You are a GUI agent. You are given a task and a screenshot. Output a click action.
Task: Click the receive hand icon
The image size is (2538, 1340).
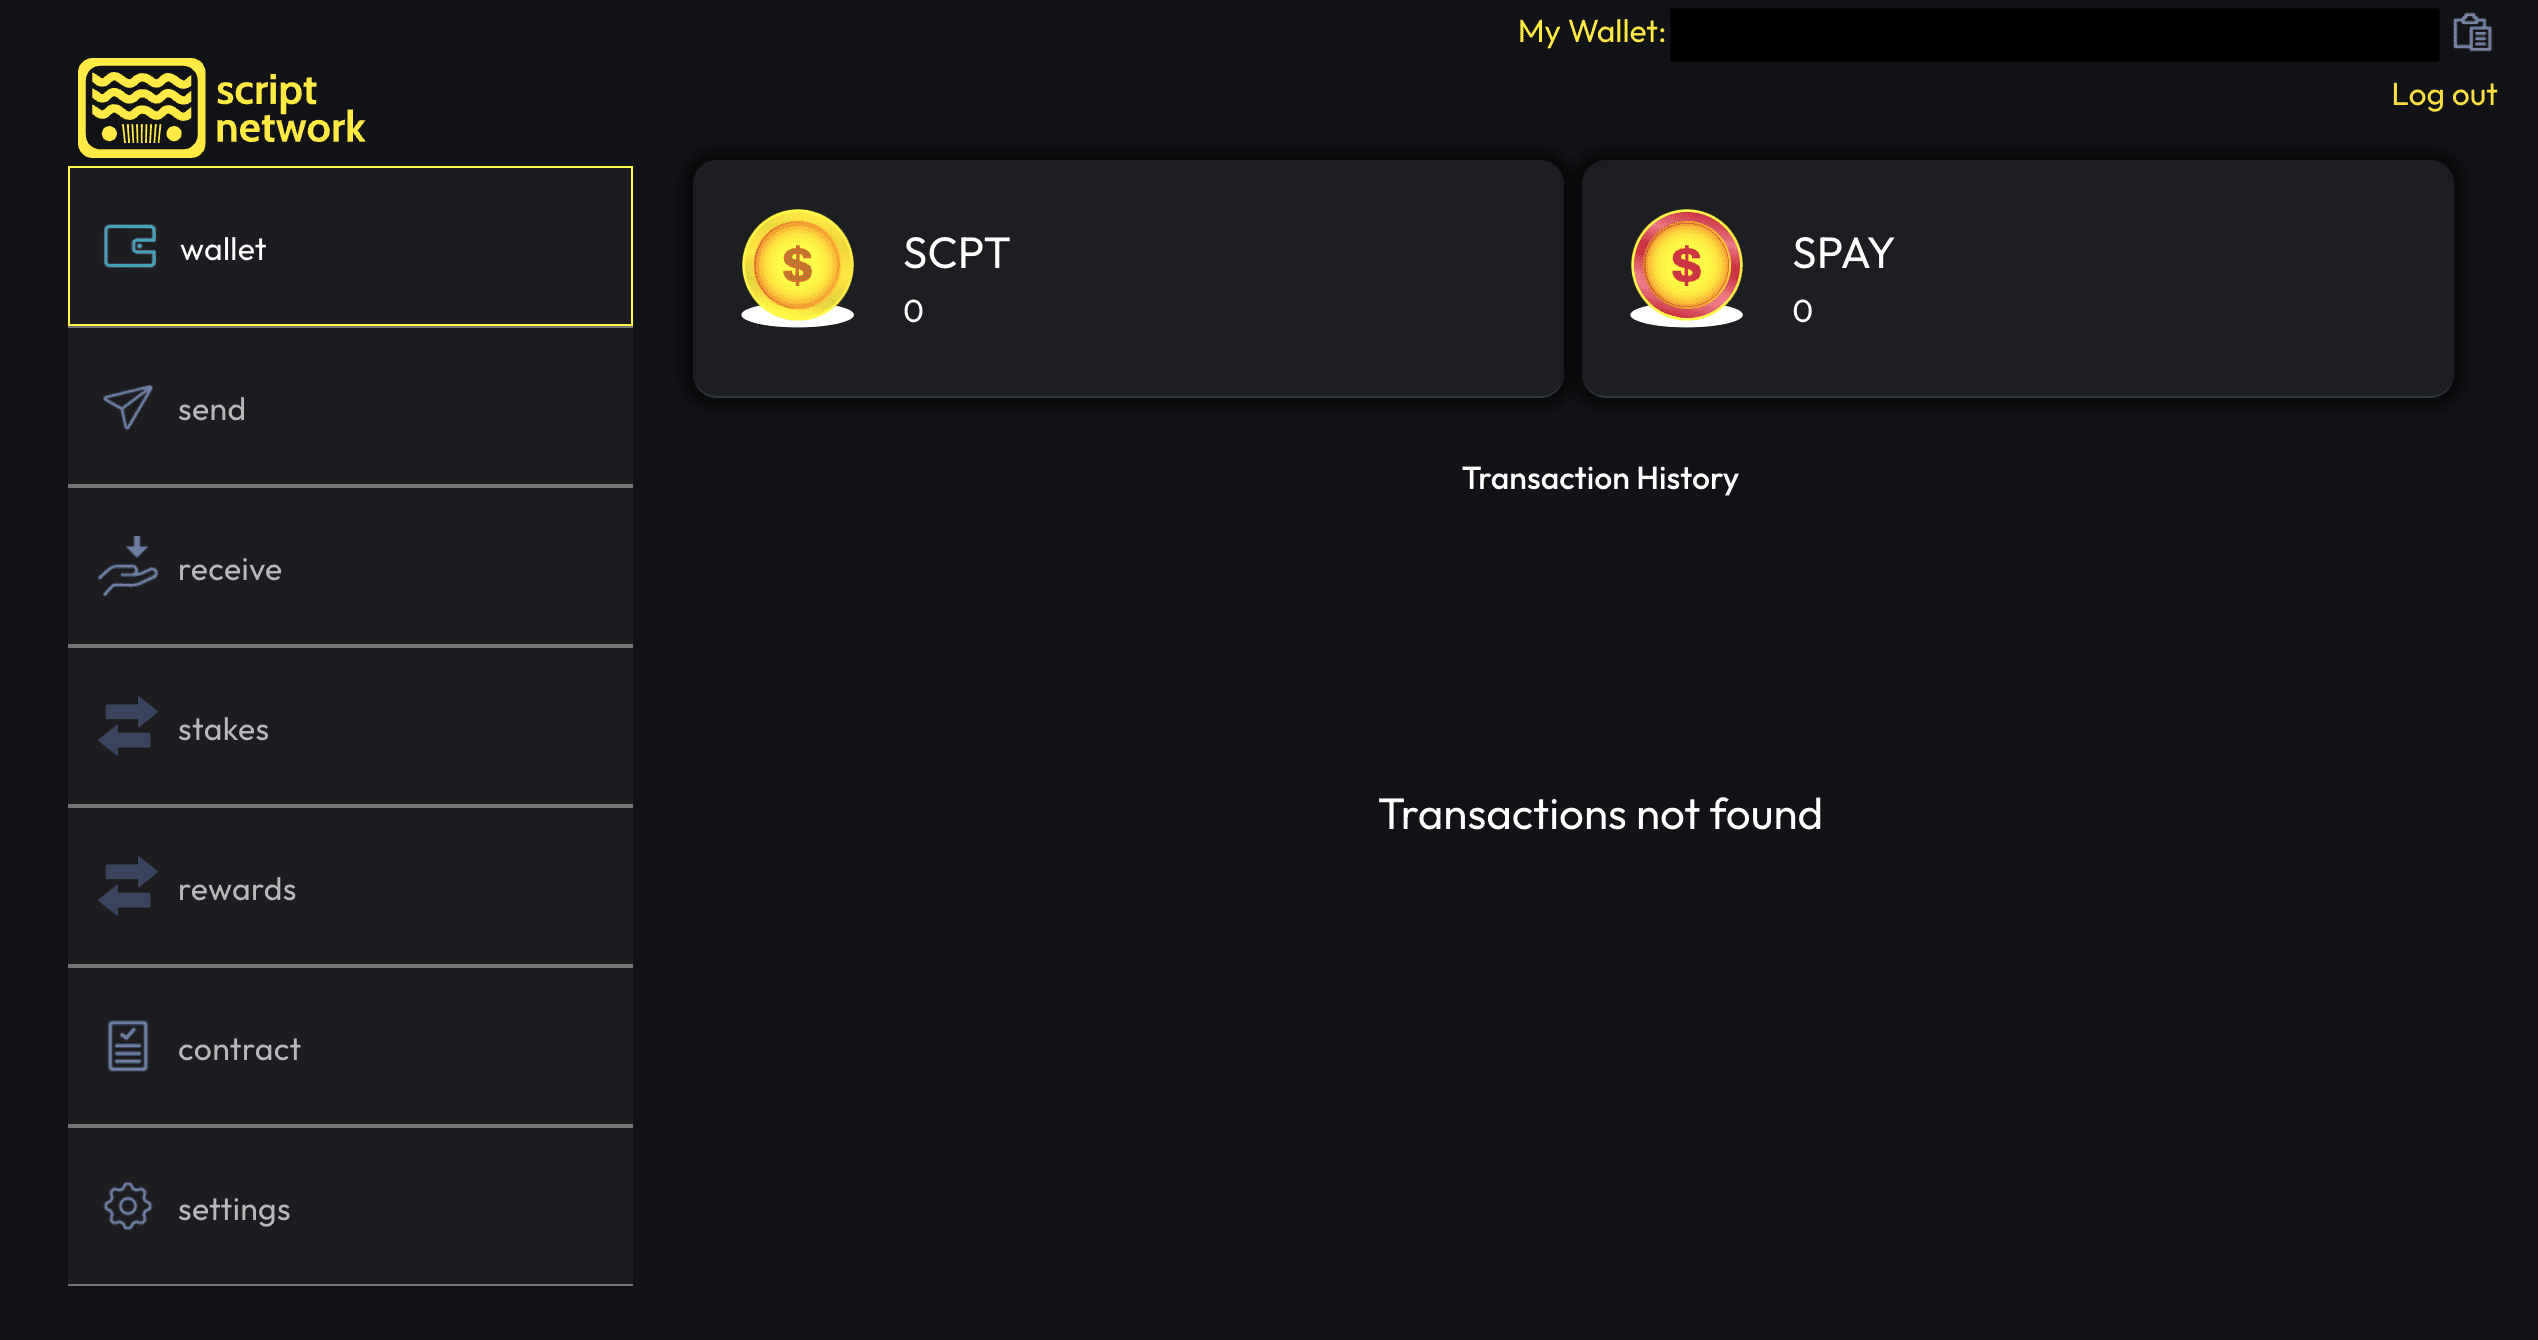coord(128,566)
